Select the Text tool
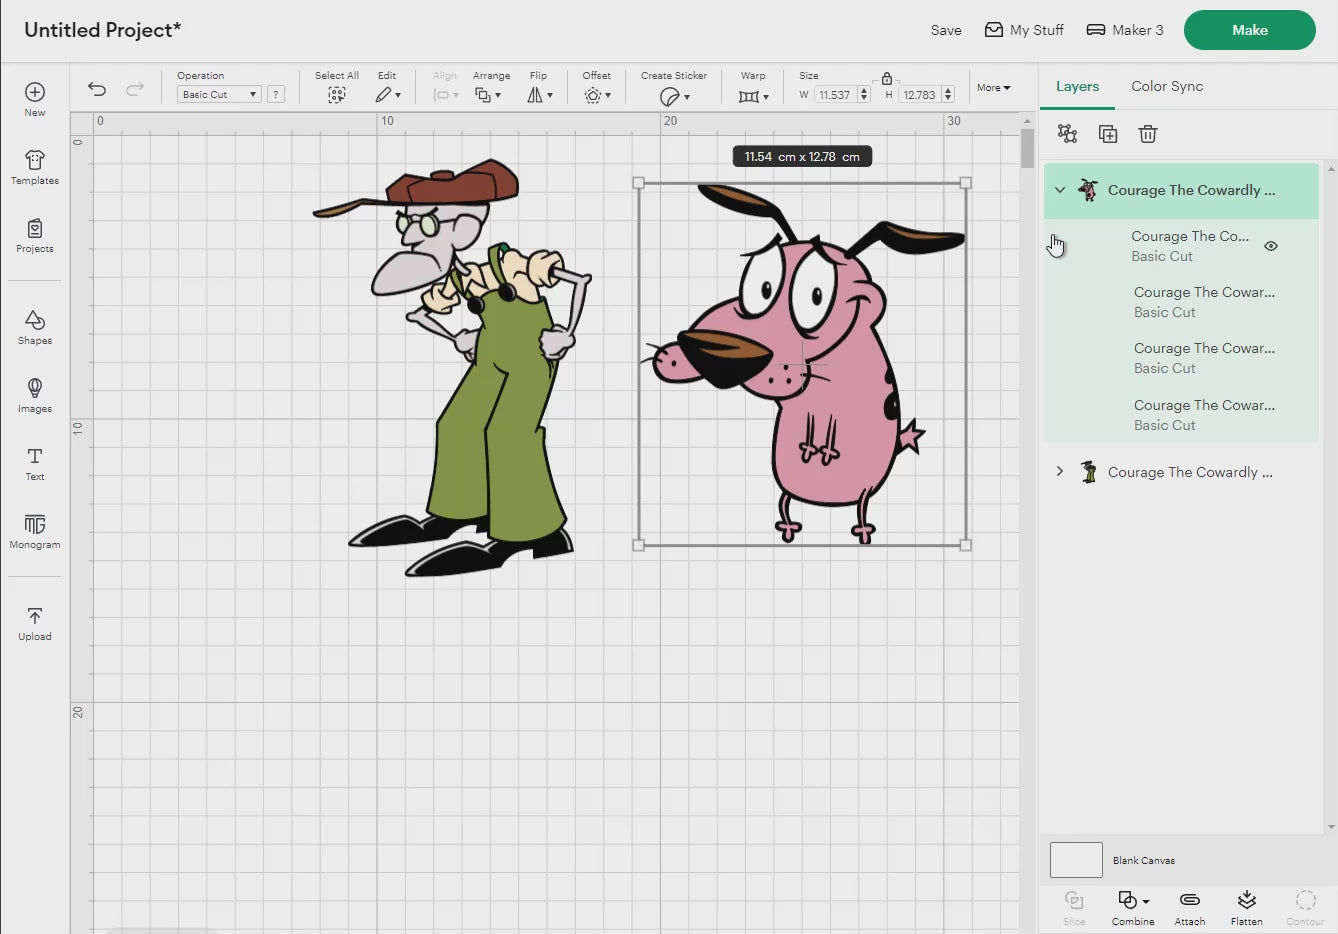The image size is (1338, 934). pos(35,463)
